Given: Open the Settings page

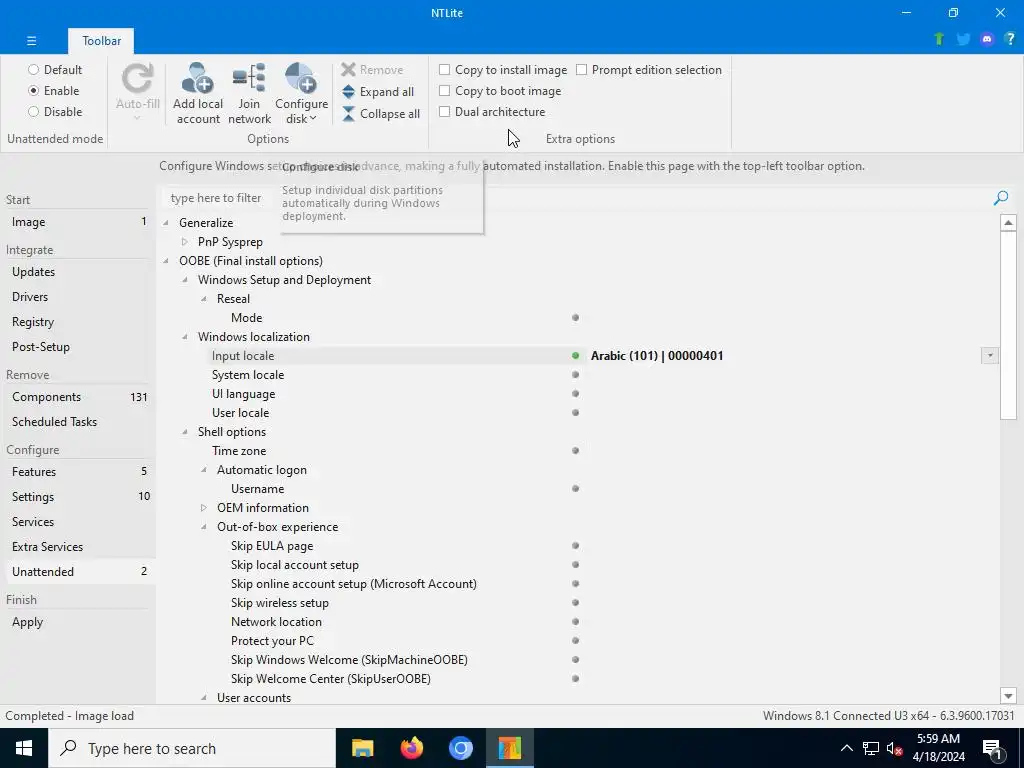Looking at the screenshot, I should [78, 497].
